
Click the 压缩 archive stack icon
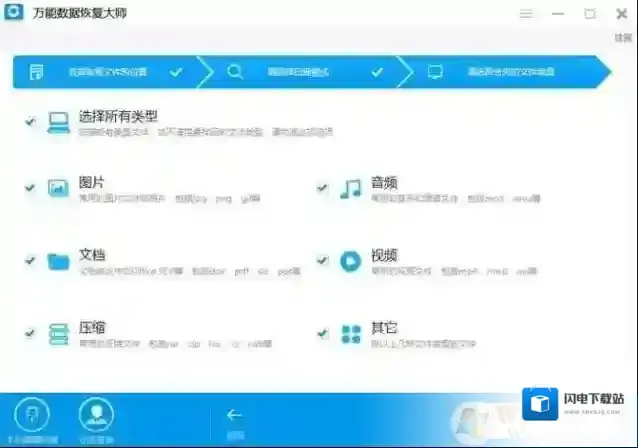58,334
